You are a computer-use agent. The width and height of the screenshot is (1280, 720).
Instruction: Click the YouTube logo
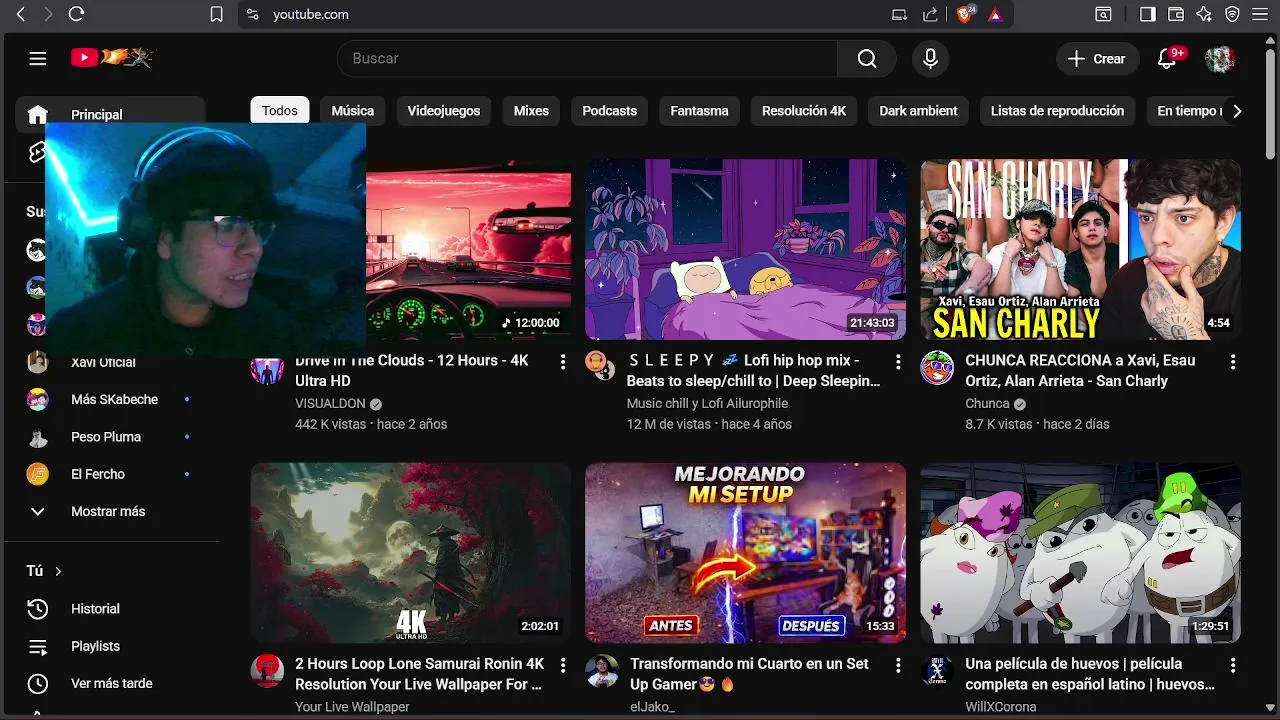coord(112,58)
